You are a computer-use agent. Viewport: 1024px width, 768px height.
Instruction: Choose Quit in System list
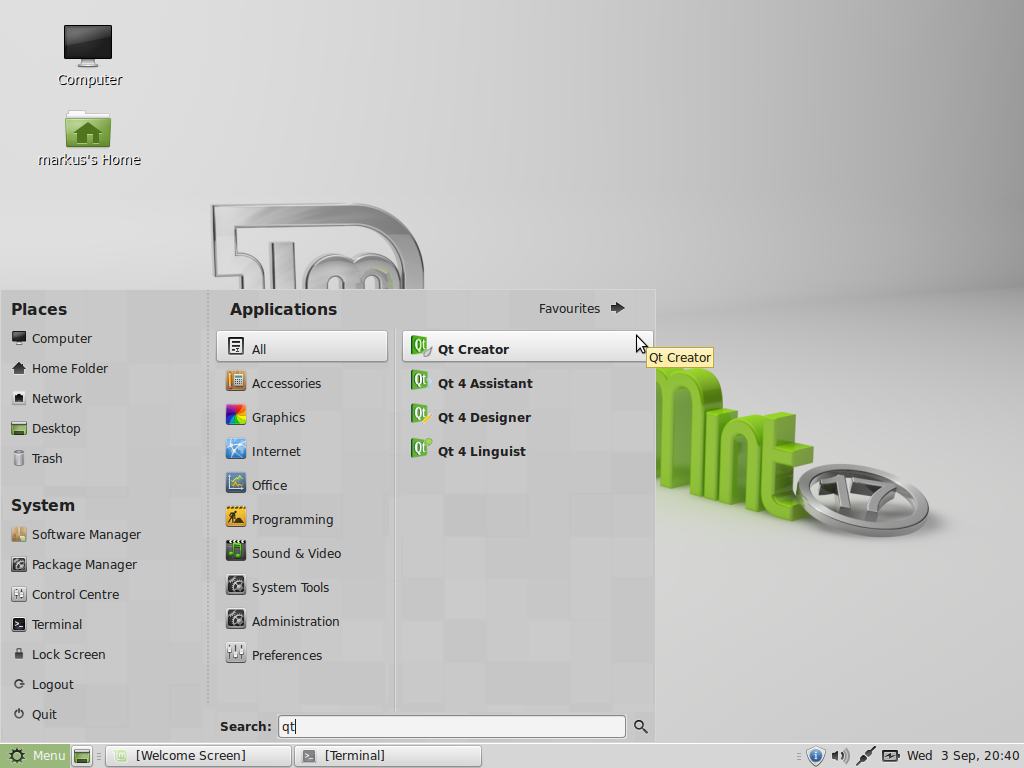(35, 714)
